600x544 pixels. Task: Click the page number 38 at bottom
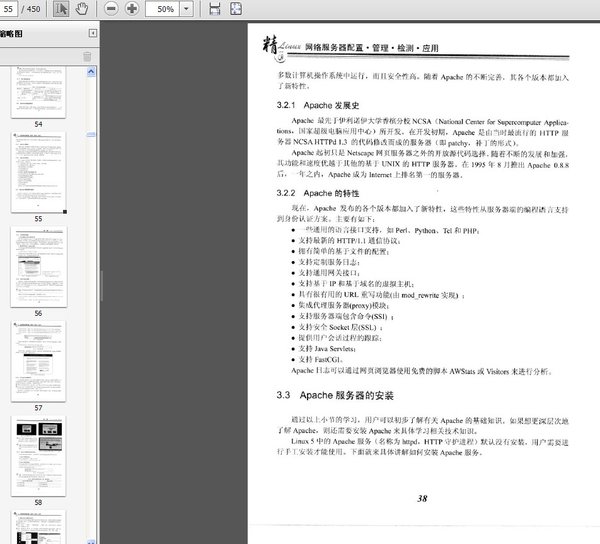(422, 498)
